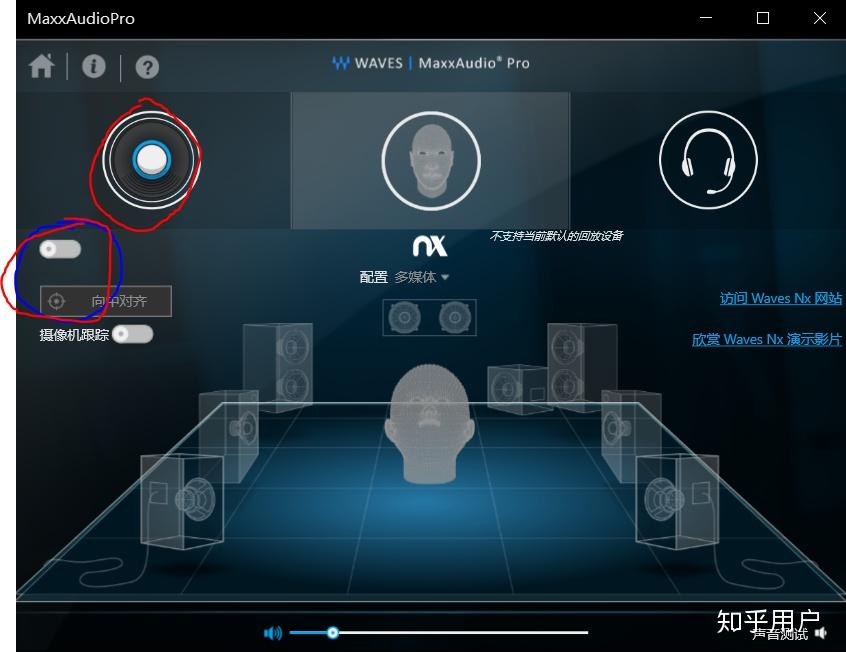The width and height of the screenshot is (846, 652).
Task: Open the 多媒体 configuration dropdown
Action: [418, 277]
